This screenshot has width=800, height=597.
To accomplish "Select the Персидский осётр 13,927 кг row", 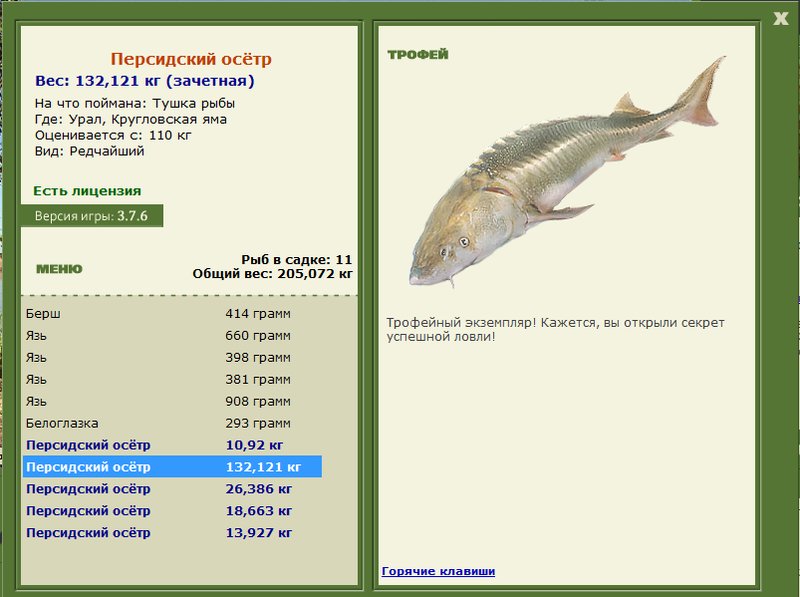I will (x=172, y=533).
